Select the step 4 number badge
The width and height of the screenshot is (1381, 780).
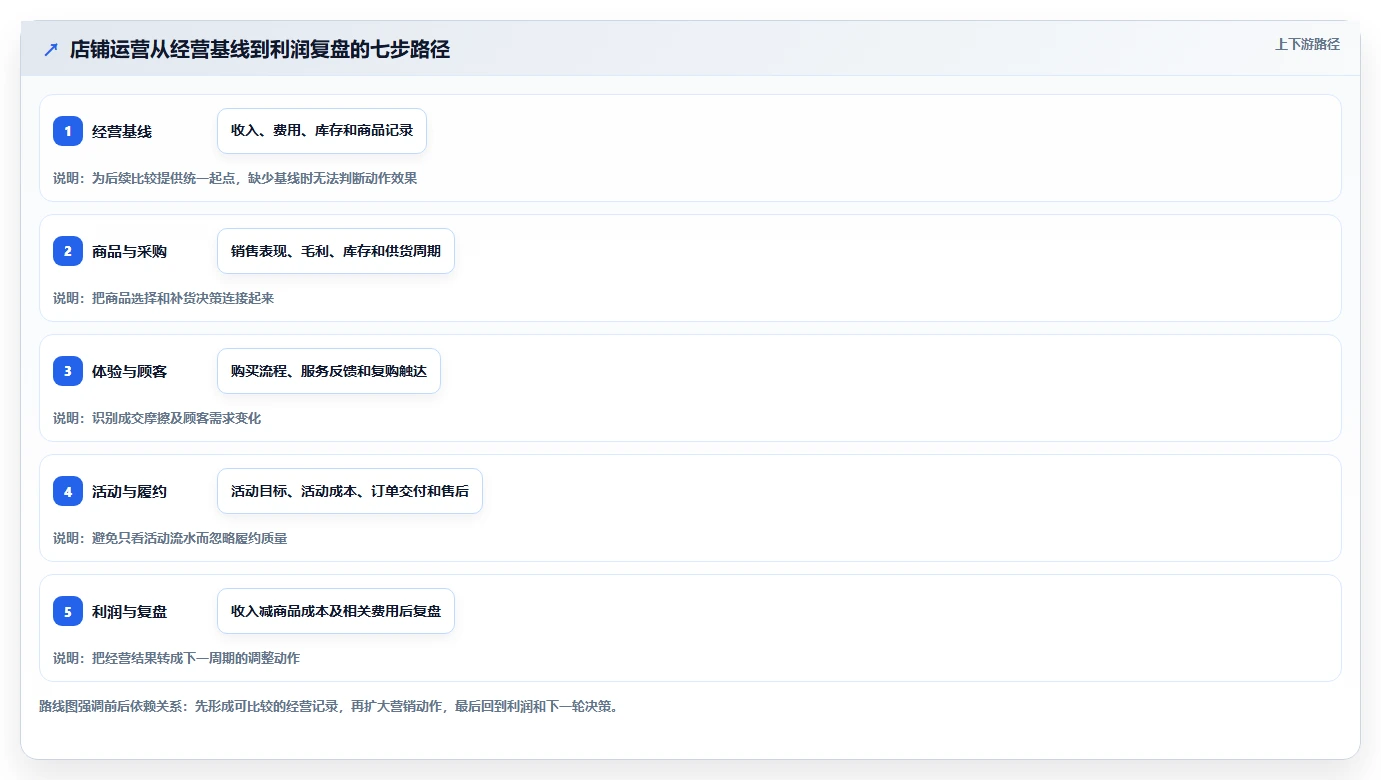(x=68, y=491)
